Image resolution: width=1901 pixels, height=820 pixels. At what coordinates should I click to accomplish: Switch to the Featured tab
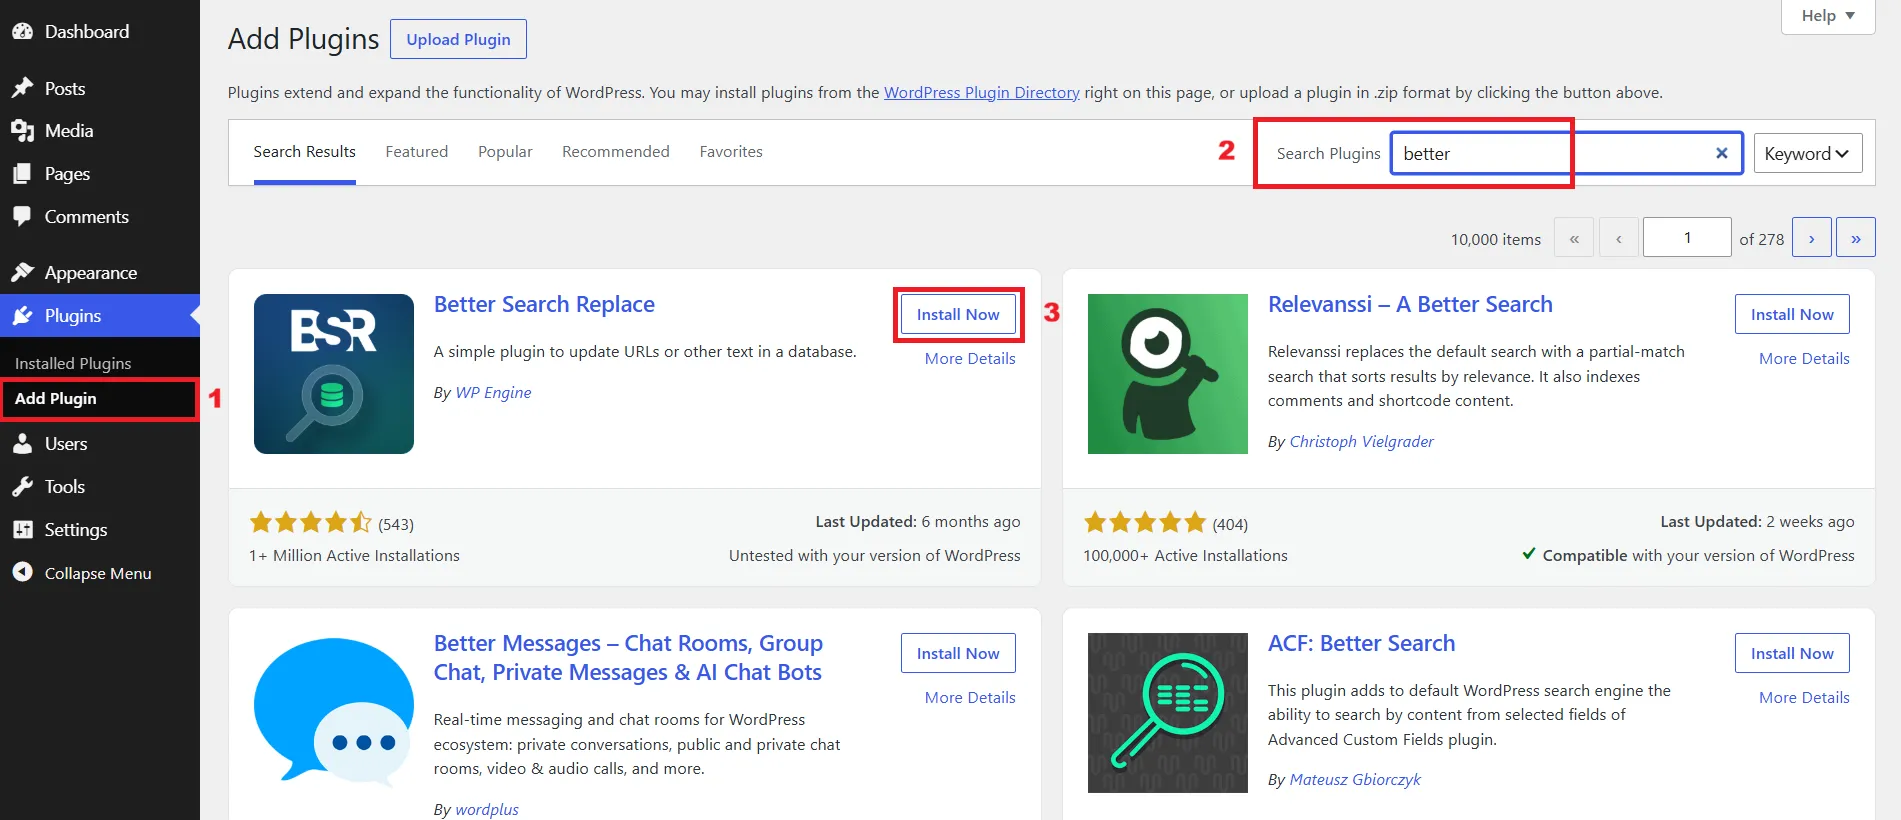(417, 152)
